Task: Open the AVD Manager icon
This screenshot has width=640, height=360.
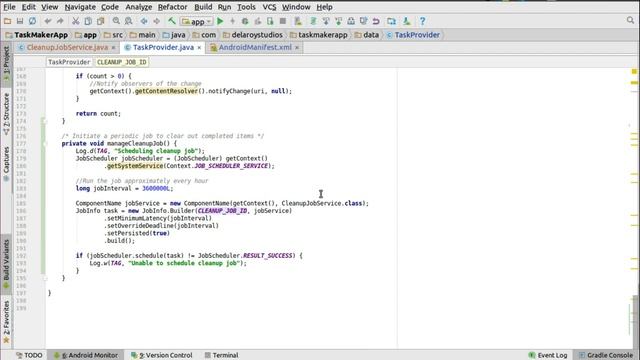Action: (x=298, y=21)
